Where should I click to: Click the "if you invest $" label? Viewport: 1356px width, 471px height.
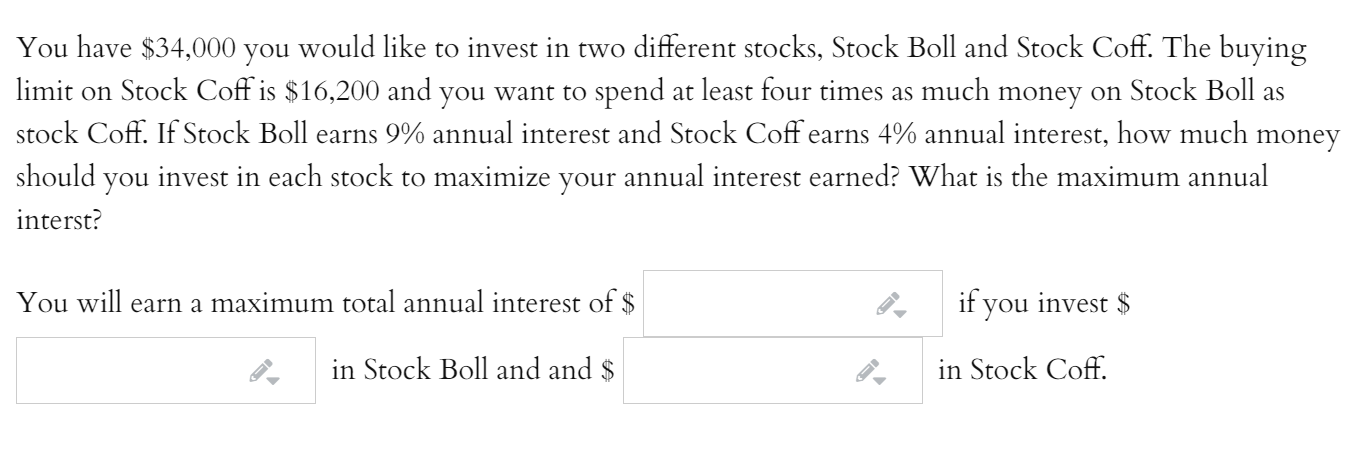(1044, 304)
